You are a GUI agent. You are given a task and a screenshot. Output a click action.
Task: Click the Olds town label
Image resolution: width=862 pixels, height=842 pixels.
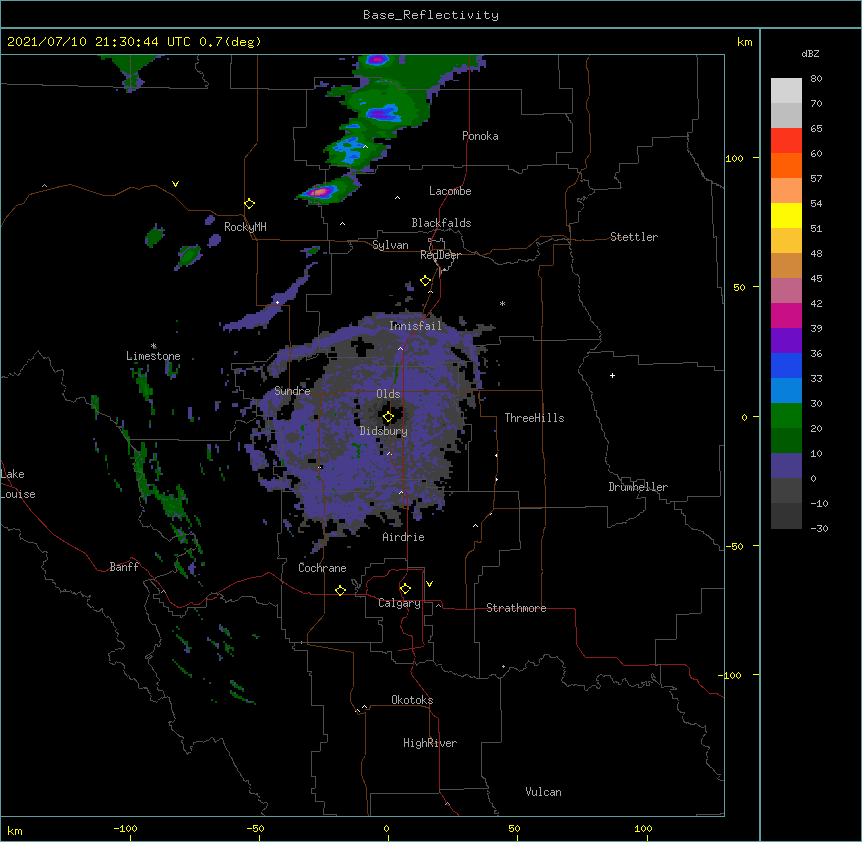click(x=388, y=394)
